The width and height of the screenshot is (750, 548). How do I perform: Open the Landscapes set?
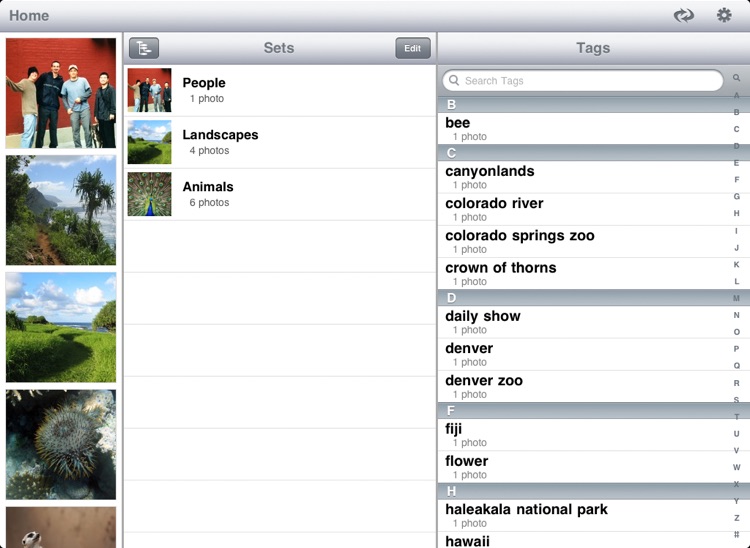(280, 142)
